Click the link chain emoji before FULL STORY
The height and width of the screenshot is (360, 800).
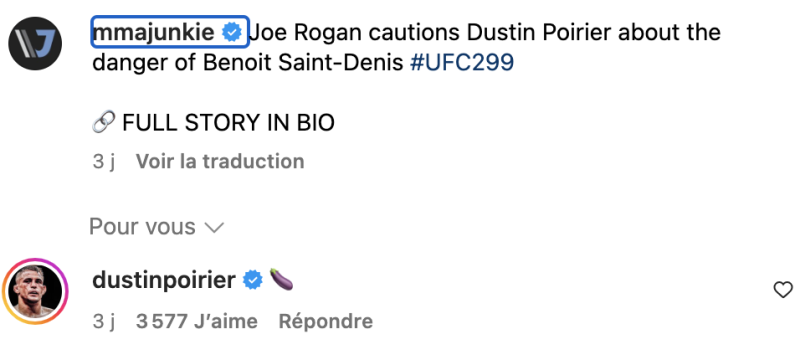(104, 122)
